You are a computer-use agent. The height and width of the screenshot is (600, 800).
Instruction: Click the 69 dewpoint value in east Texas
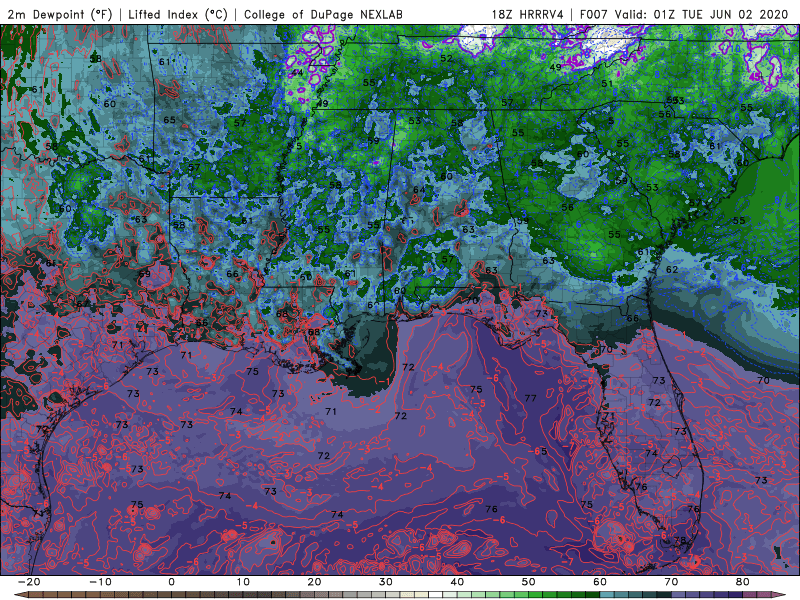(145, 273)
